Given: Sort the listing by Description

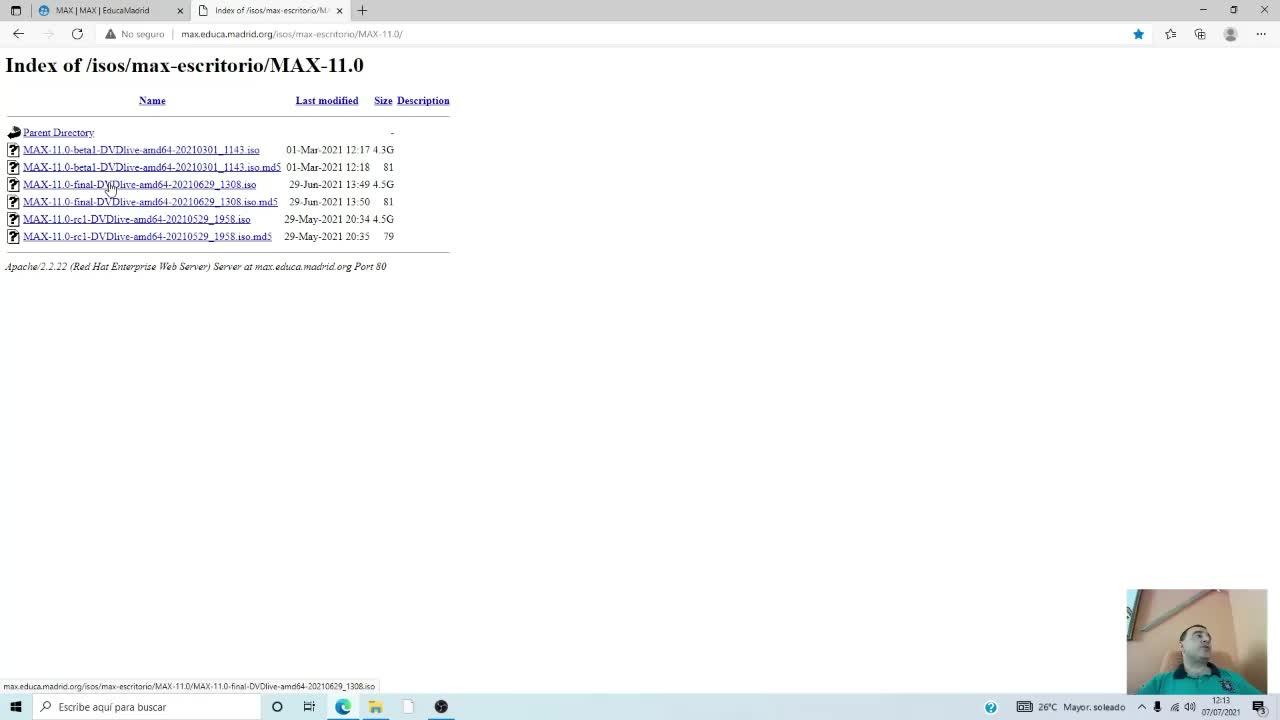Looking at the screenshot, I should 423,101.
